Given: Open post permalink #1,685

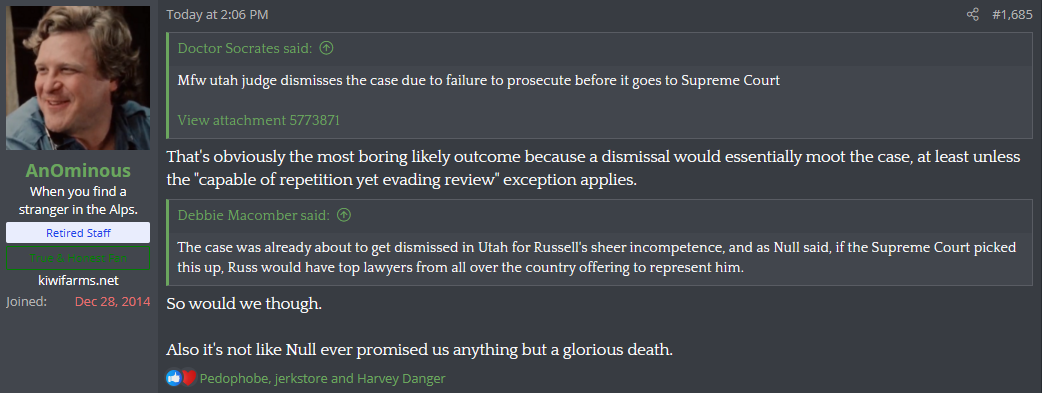Looking at the screenshot, I should point(1012,15).
